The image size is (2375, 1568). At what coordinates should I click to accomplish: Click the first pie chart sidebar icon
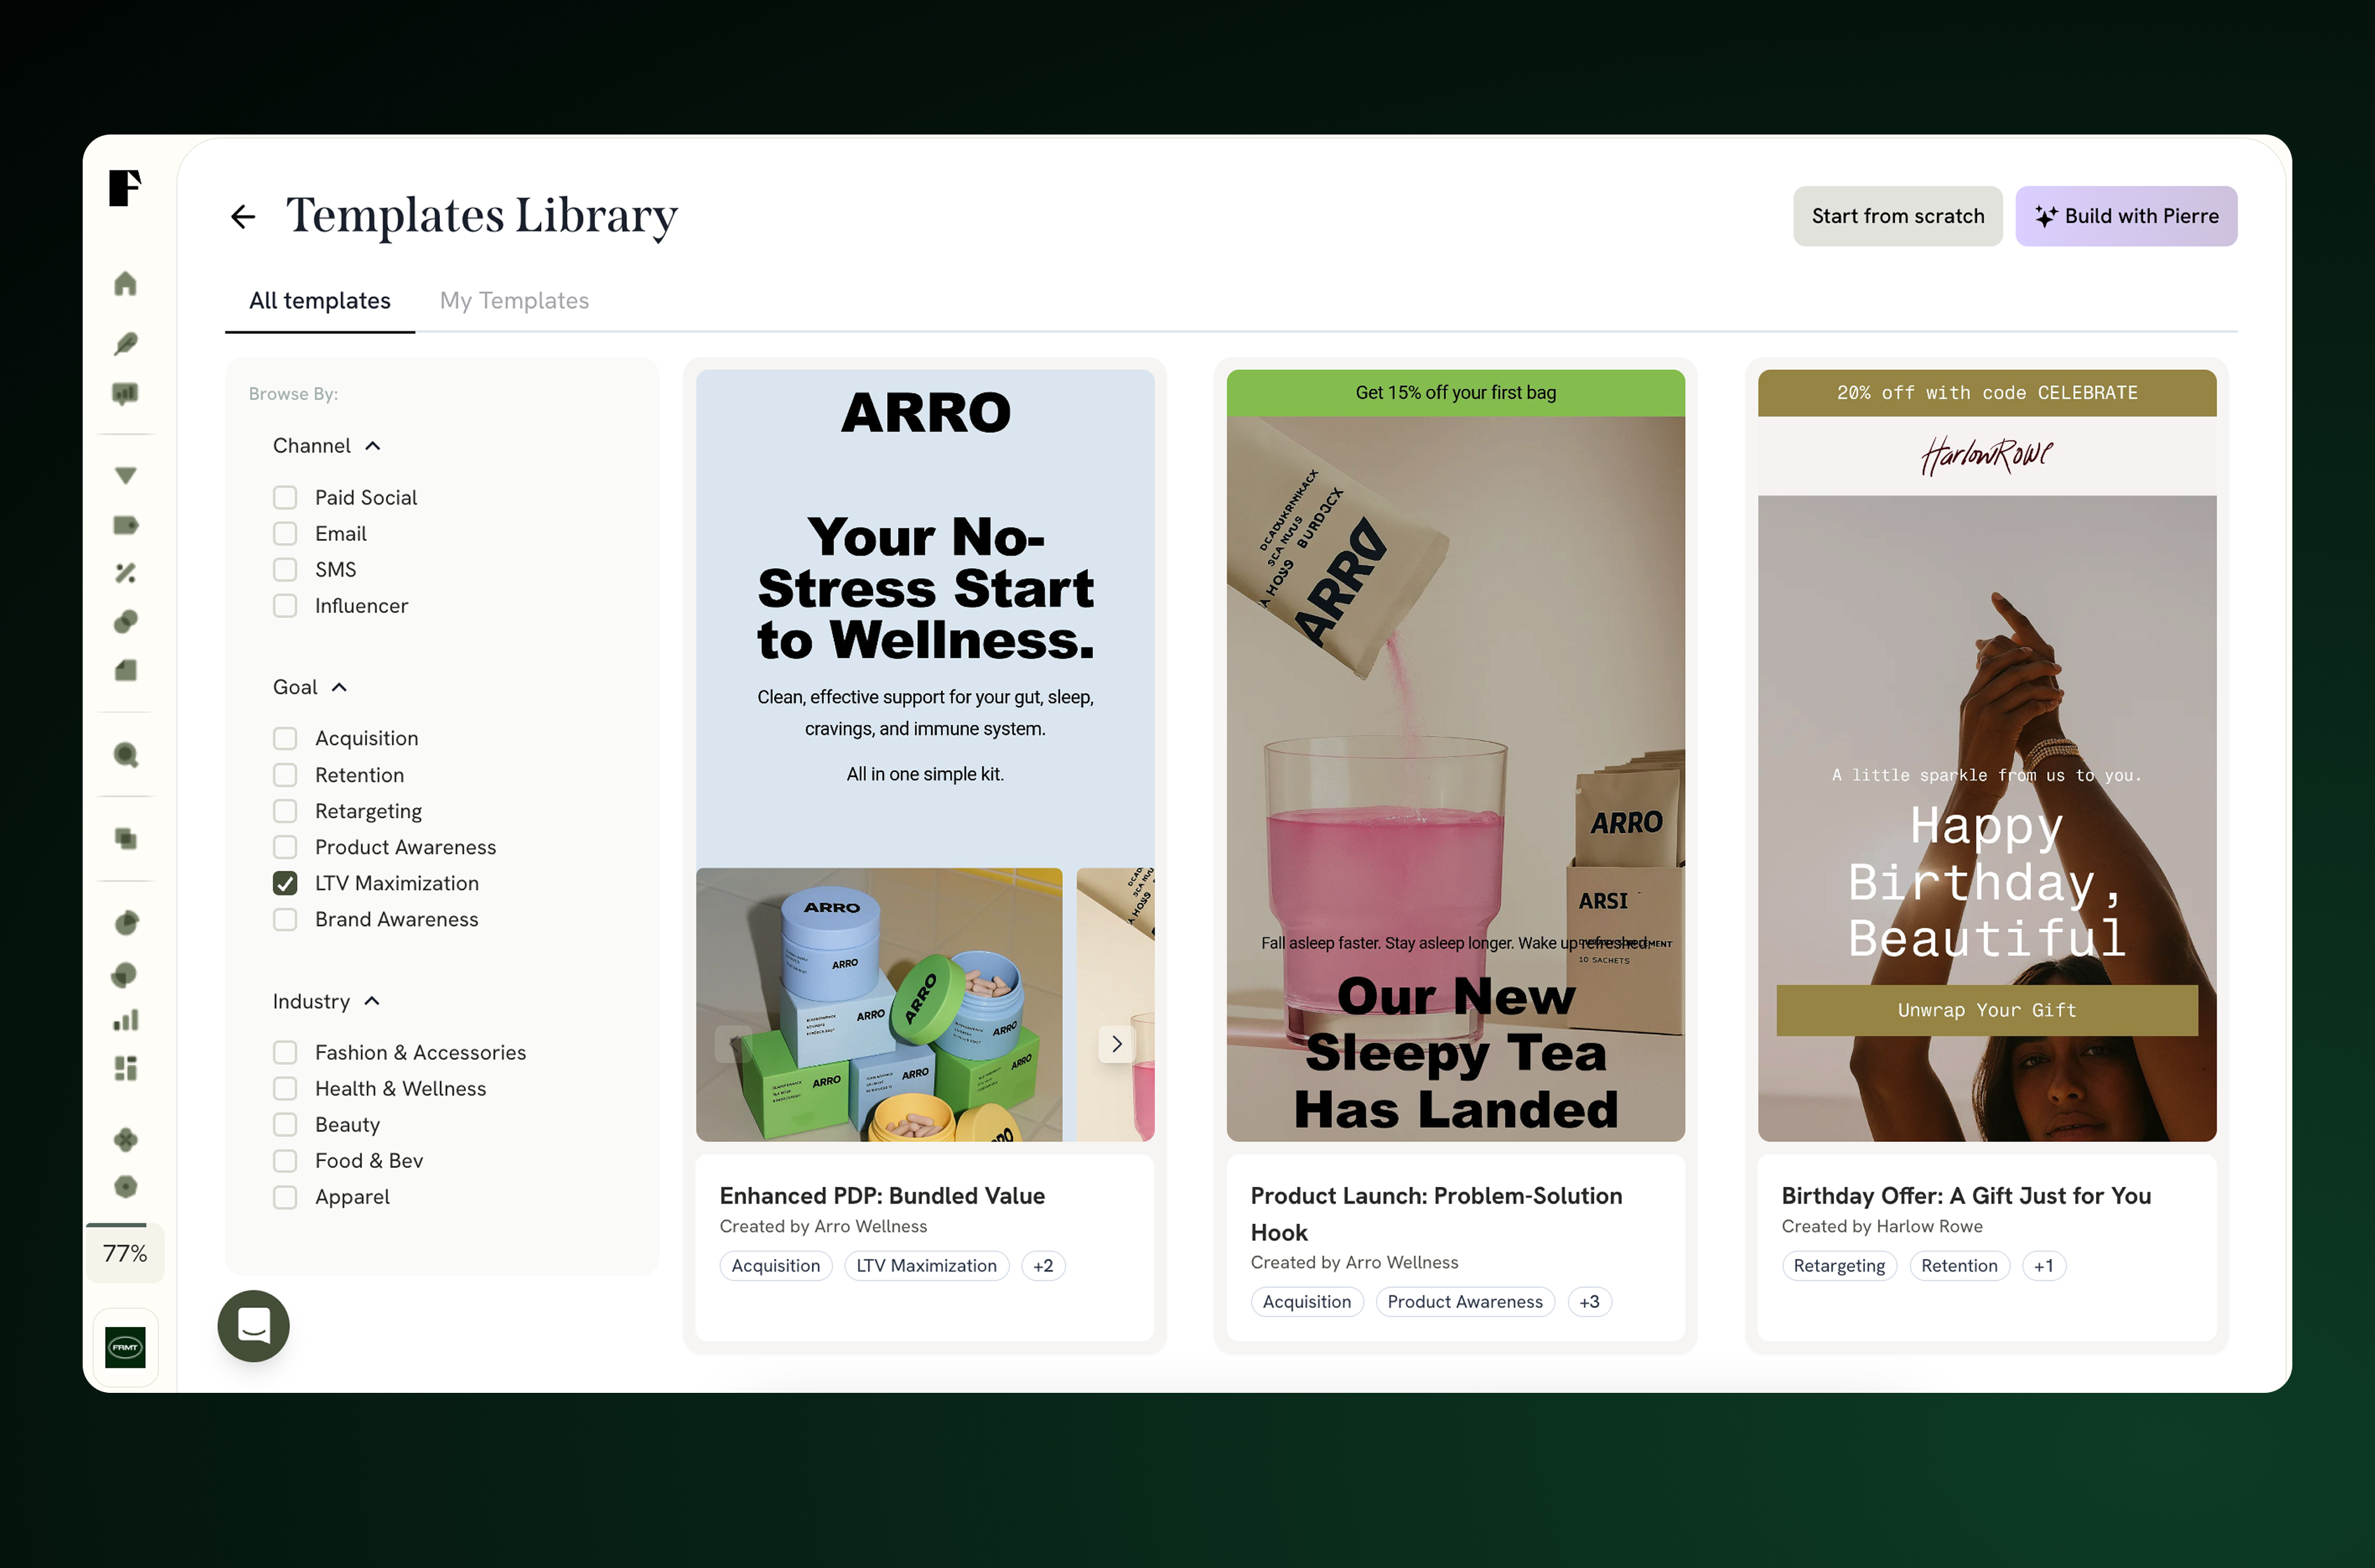point(125,923)
